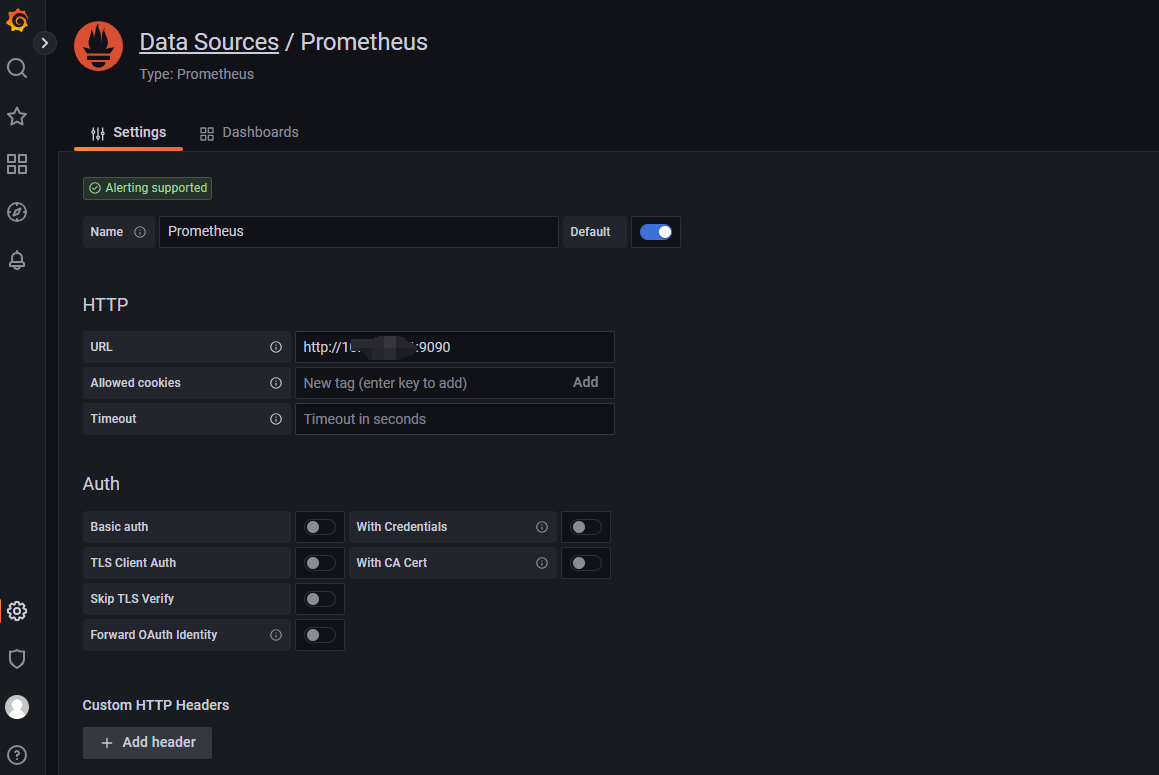Enable the TLS Client Auth toggle
This screenshot has width=1159, height=775.
320,564
